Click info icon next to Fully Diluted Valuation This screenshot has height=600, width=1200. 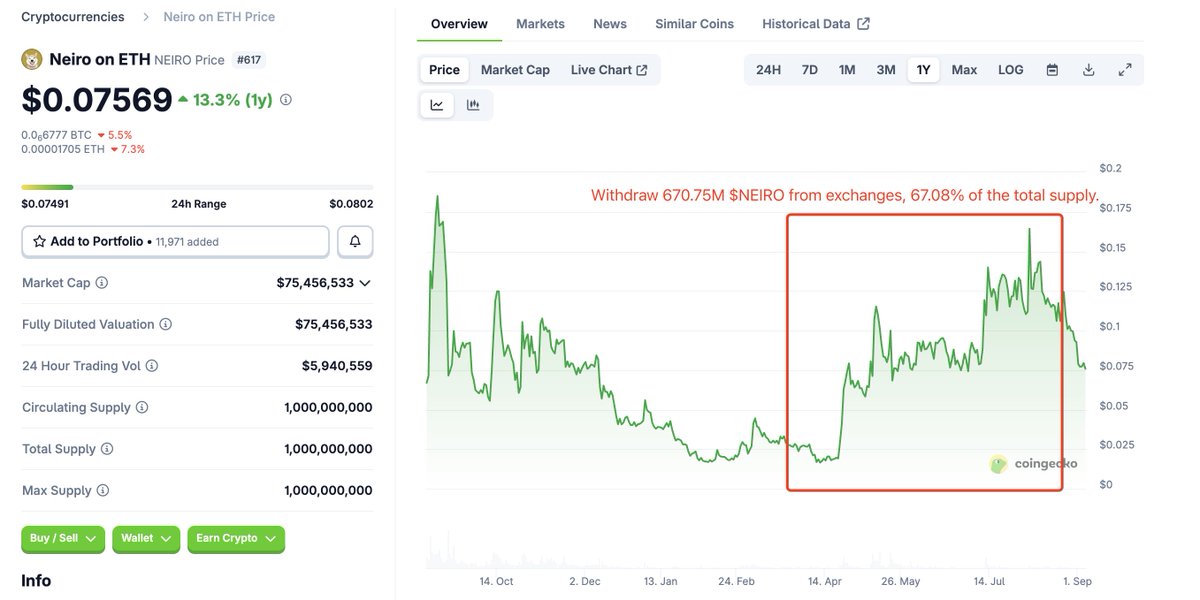click(x=166, y=325)
